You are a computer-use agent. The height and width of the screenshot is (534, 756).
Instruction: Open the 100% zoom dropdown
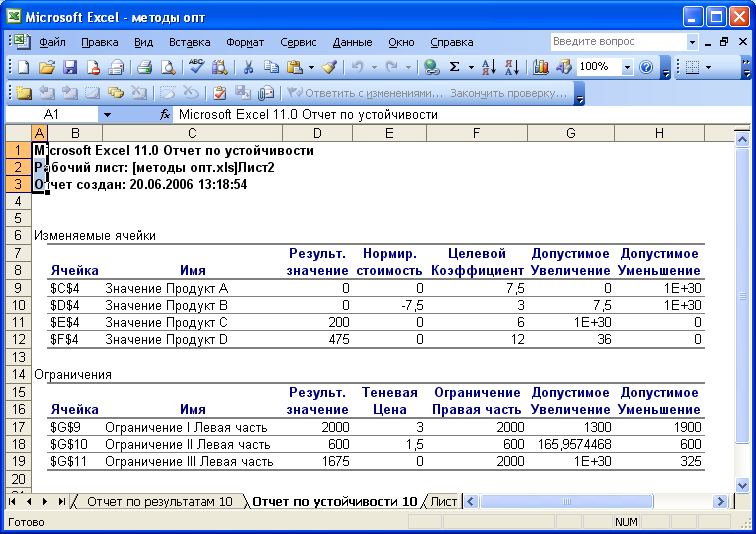(627, 67)
